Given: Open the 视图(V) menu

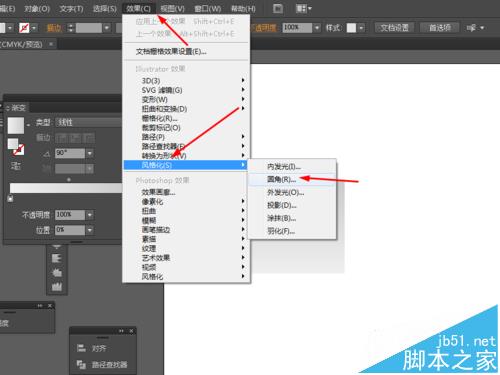Looking at the screenshot, I should tap(172, 8).
